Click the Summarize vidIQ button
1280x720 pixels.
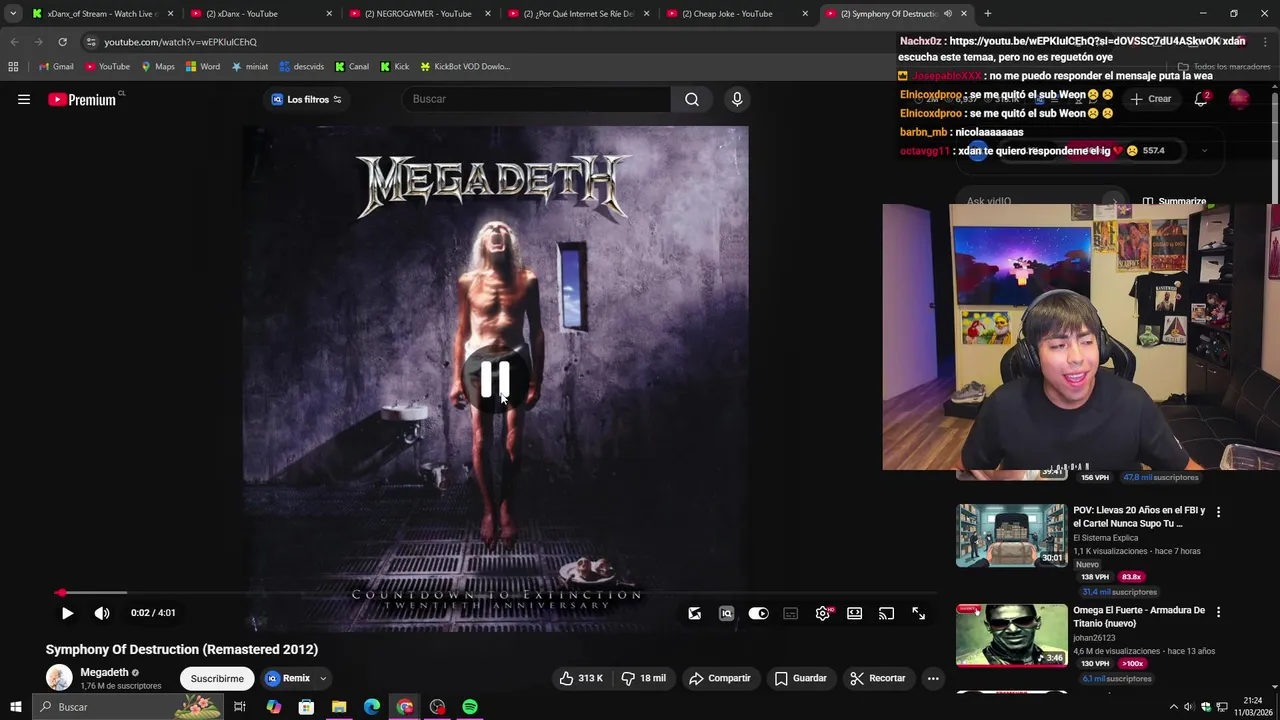[x=1175, y=201]
